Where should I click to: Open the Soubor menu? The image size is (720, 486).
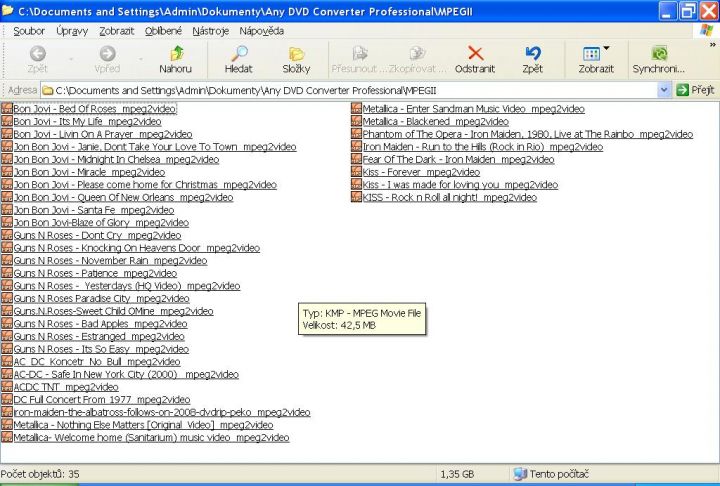29,31
